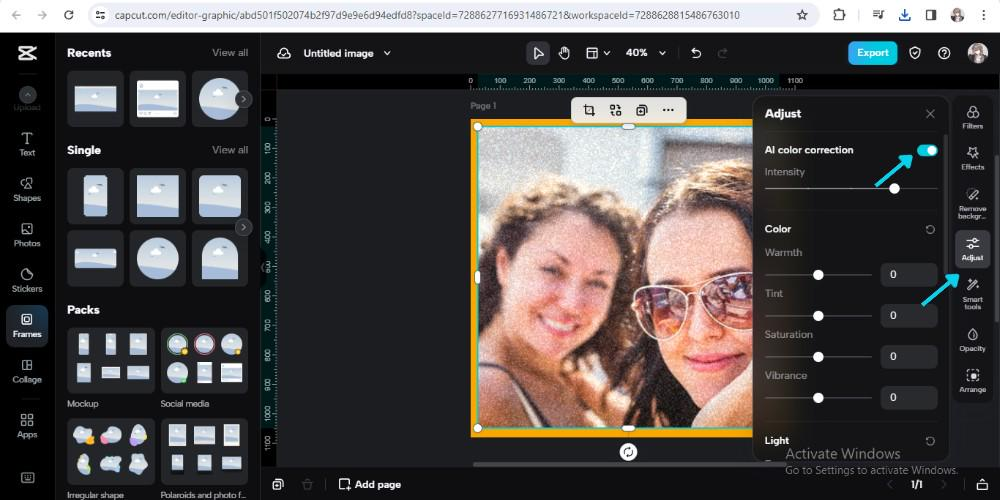Open the Filters tool
The height and width of the screenshot is (500, 1000).
[x=973, y=117]
